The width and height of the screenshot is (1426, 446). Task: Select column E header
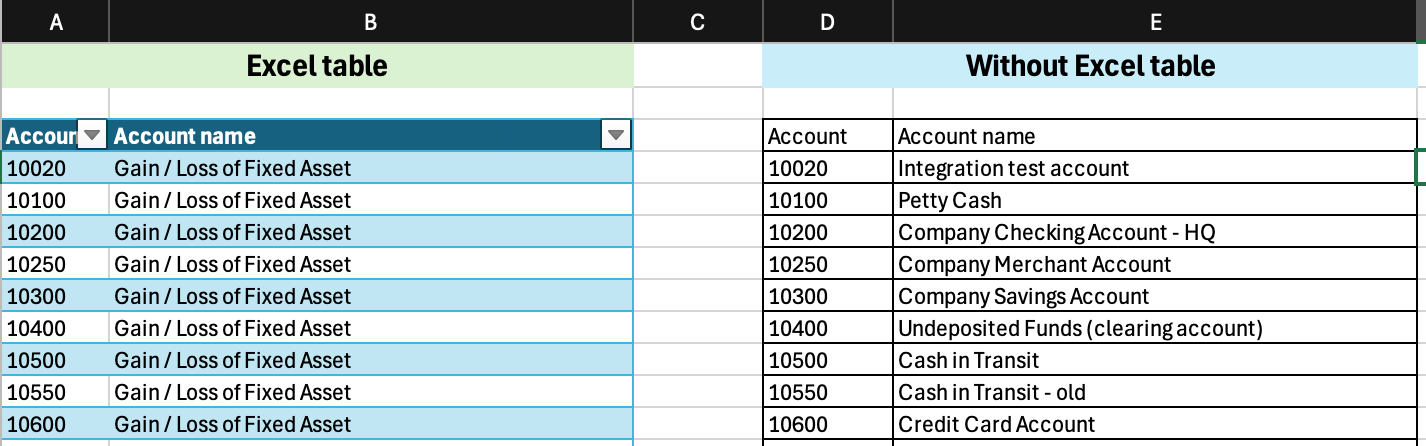tap(1155, 21)
